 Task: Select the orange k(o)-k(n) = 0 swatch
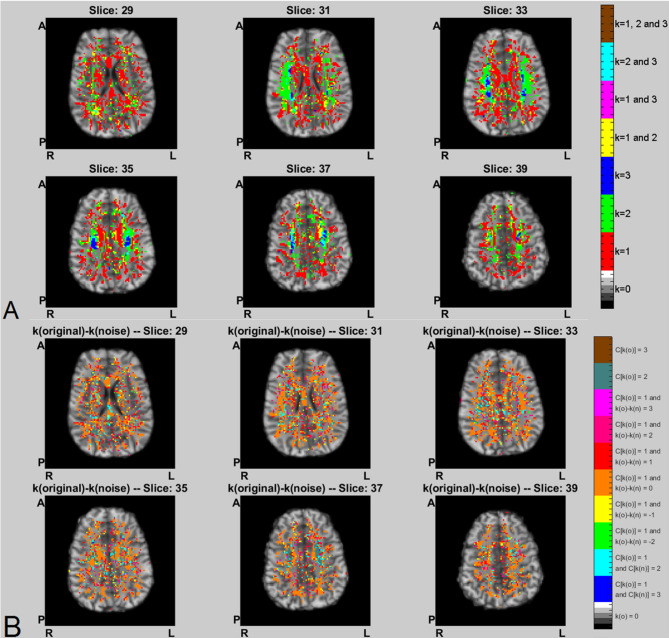click(x=603, y=483)
